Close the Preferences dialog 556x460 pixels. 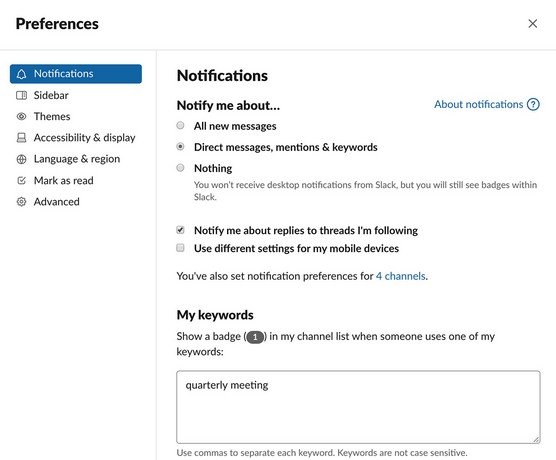(533, 24)
